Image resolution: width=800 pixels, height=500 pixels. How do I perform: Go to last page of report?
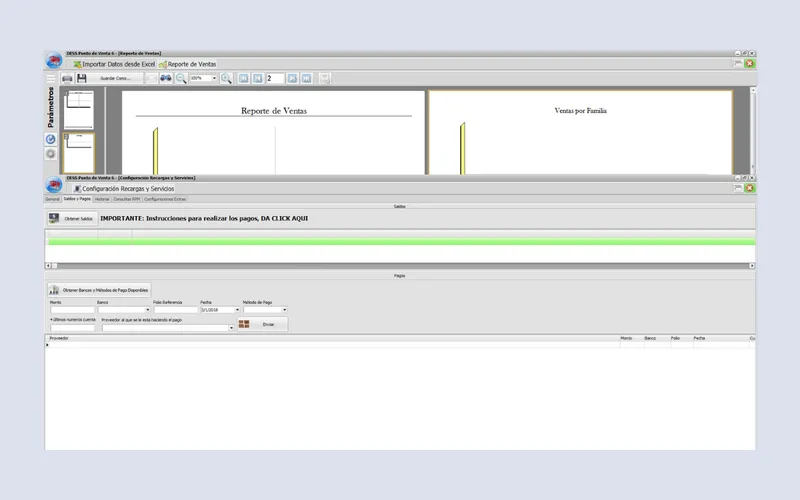click(x=306, y=78)
